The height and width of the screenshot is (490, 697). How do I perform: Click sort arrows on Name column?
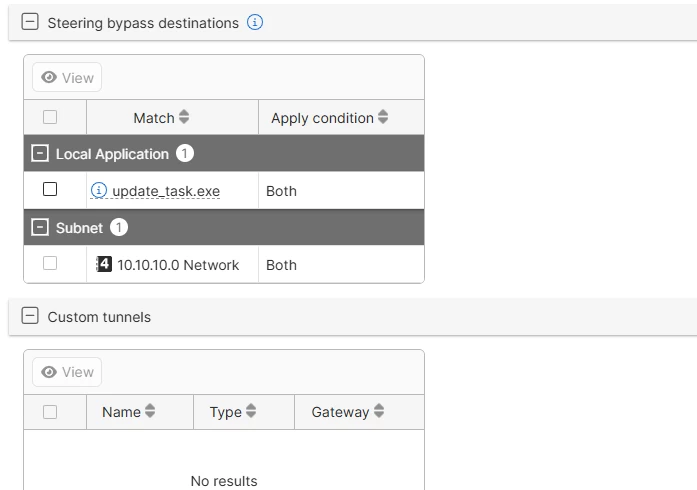(150, 411)
